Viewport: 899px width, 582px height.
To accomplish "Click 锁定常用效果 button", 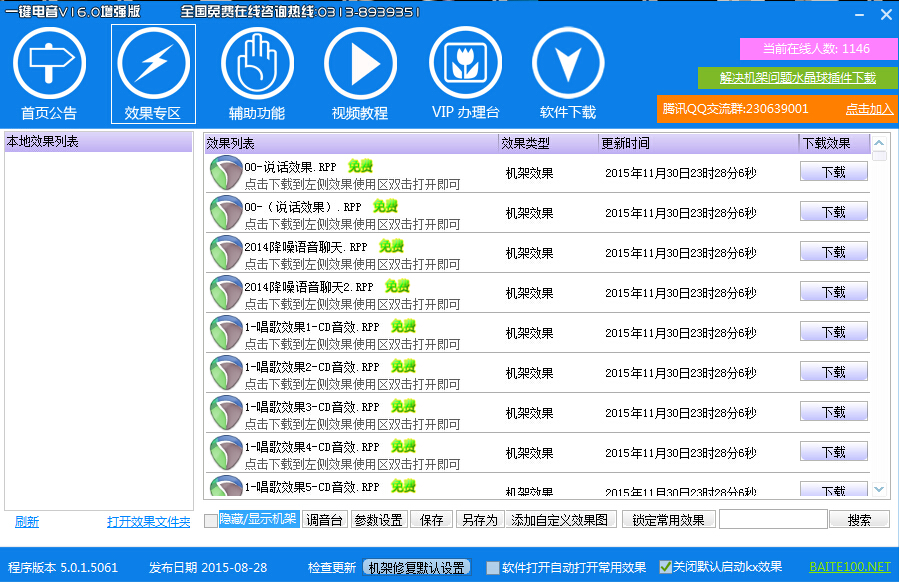I will pyautogui.click(x=666, y=519).
